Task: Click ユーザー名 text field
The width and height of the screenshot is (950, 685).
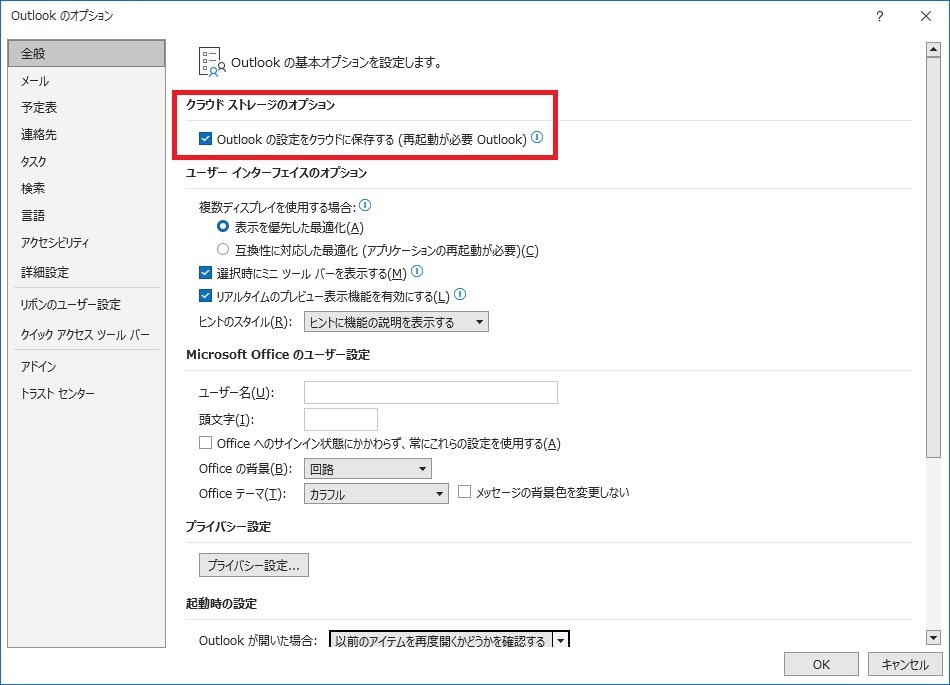Action: 431,392
